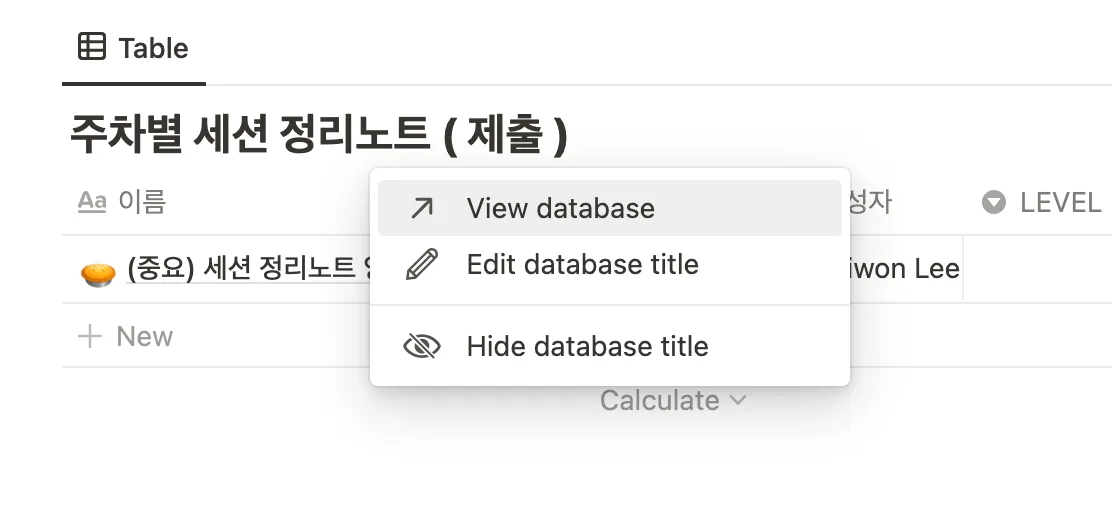Choose Edit database title menu entry
This screenshot has width=1112, height=508.
(582, 265)
